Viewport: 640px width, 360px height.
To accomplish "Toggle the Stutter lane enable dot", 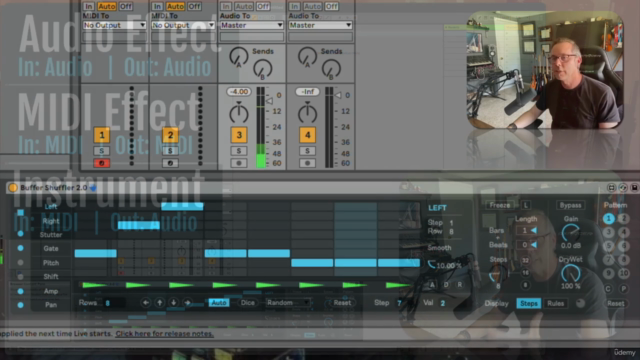I will pyautogui.click(x=20, y=233).
